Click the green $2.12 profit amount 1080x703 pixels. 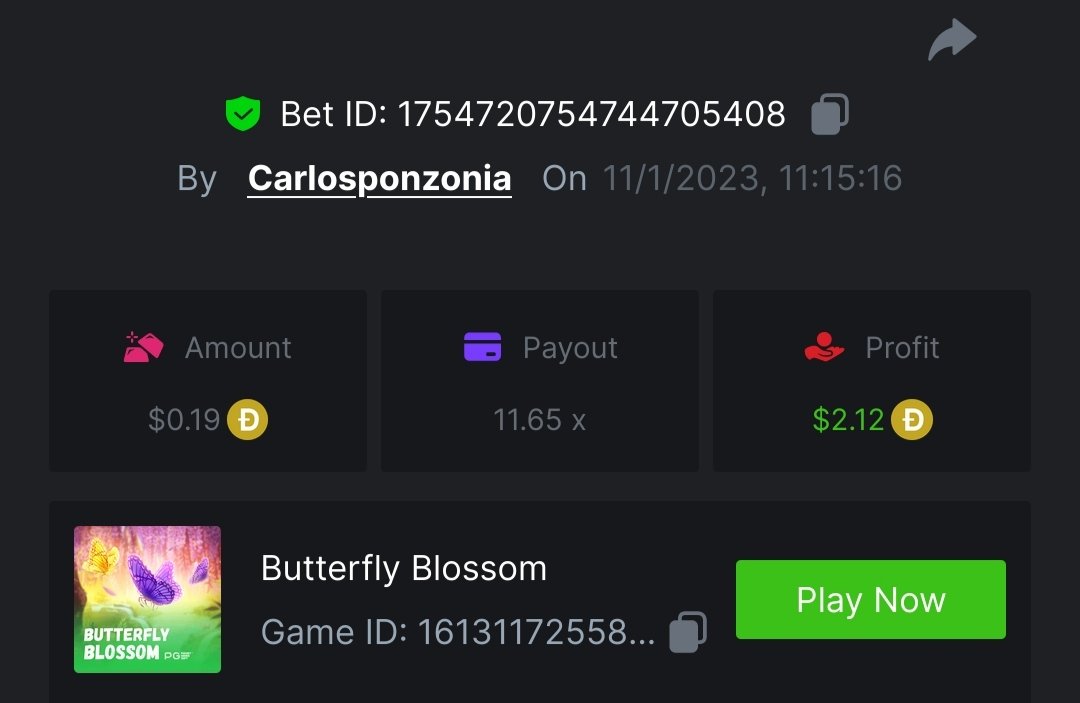click(x=847, y=420)
